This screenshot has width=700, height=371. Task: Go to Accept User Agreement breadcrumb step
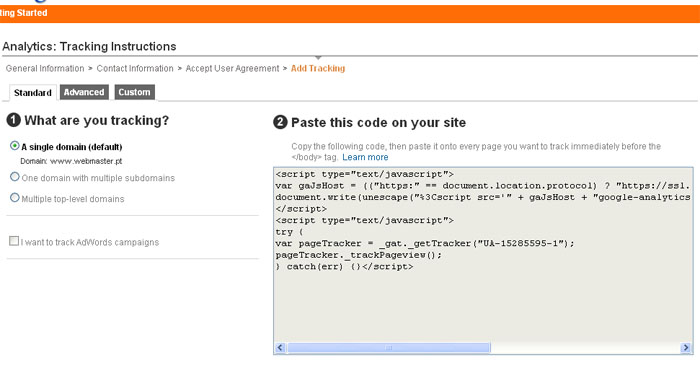[x=232, y=68]
